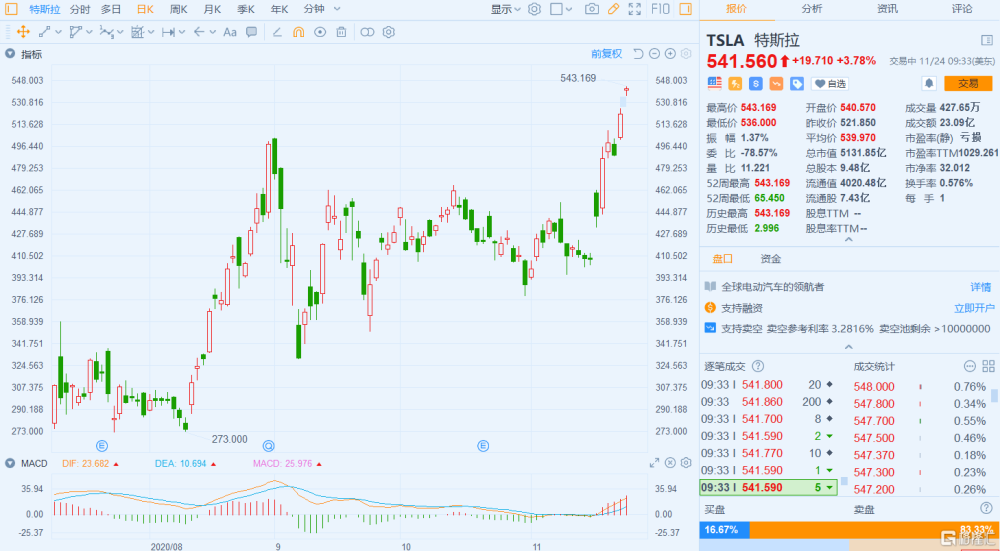Delete drawings with the trash icon
The height and width of the screenshot is (551, 1000).
coord(342,32)
